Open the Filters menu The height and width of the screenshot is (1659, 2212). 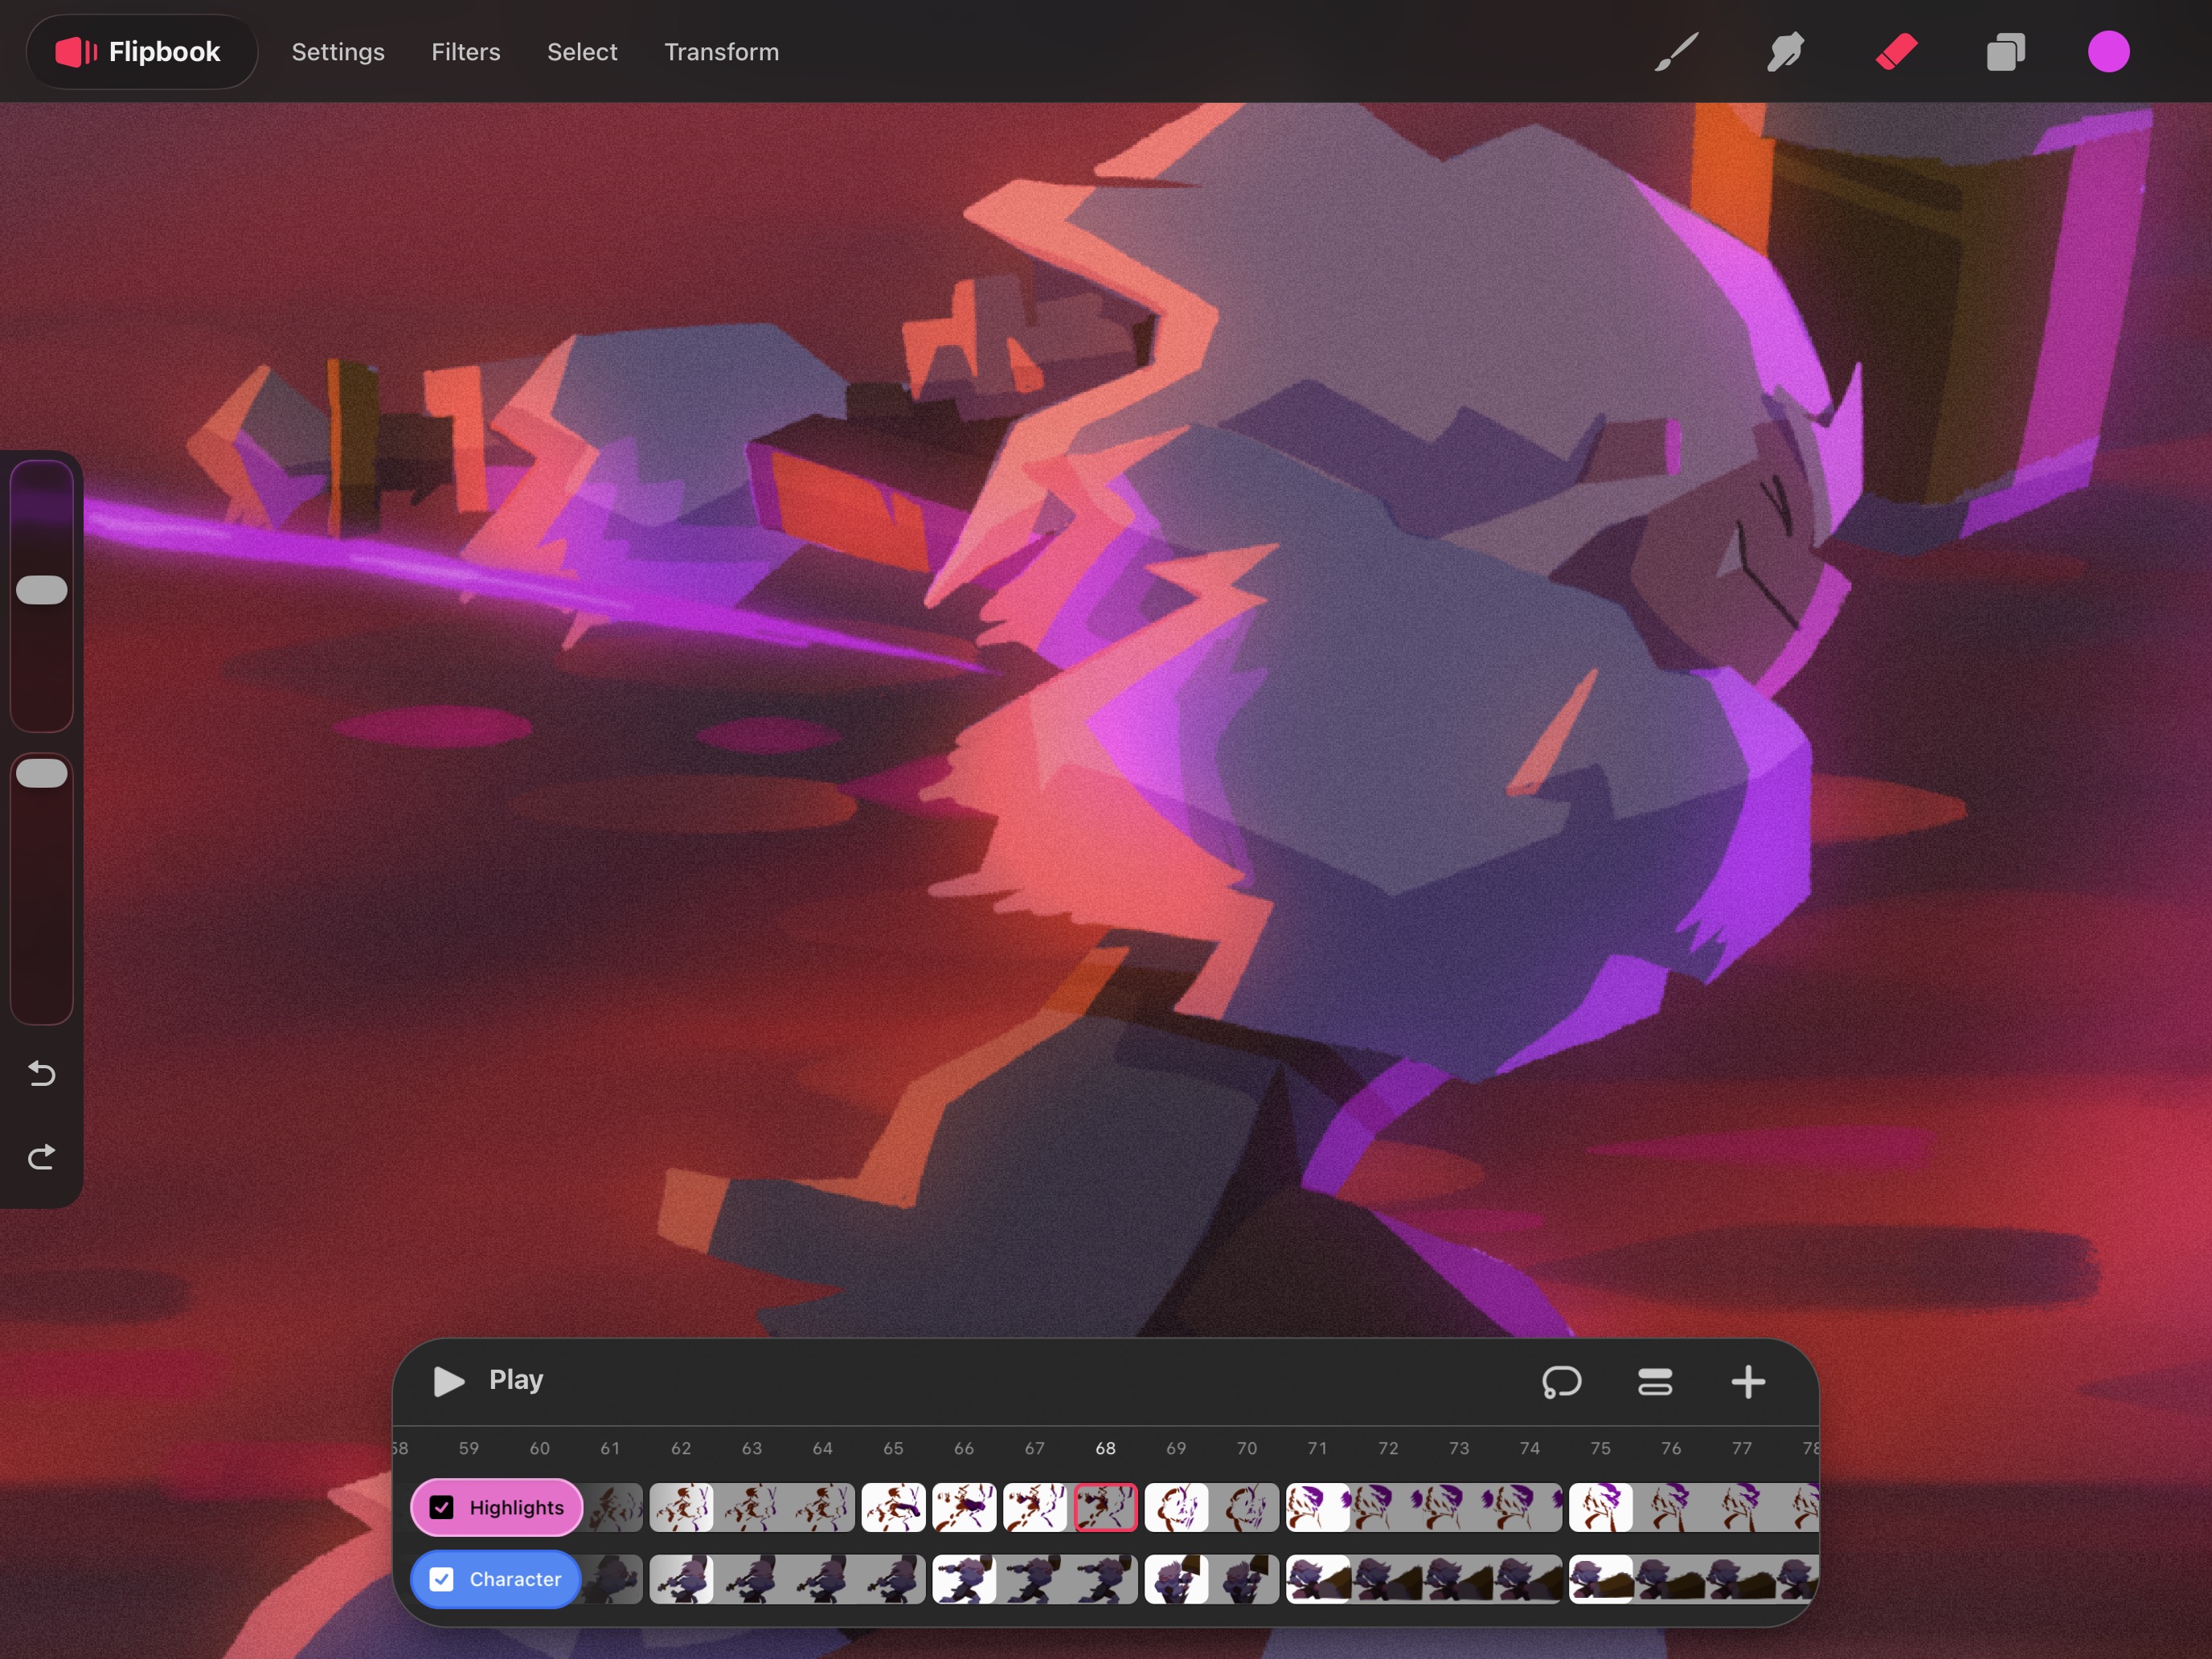tap(465, 52)
